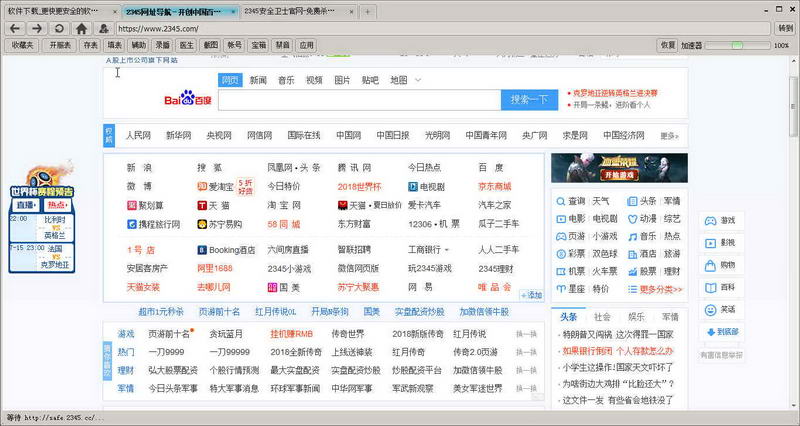This screenshot has height=426, width=800.
Task: Select the 新闻 search category tab
Action: 258,80
